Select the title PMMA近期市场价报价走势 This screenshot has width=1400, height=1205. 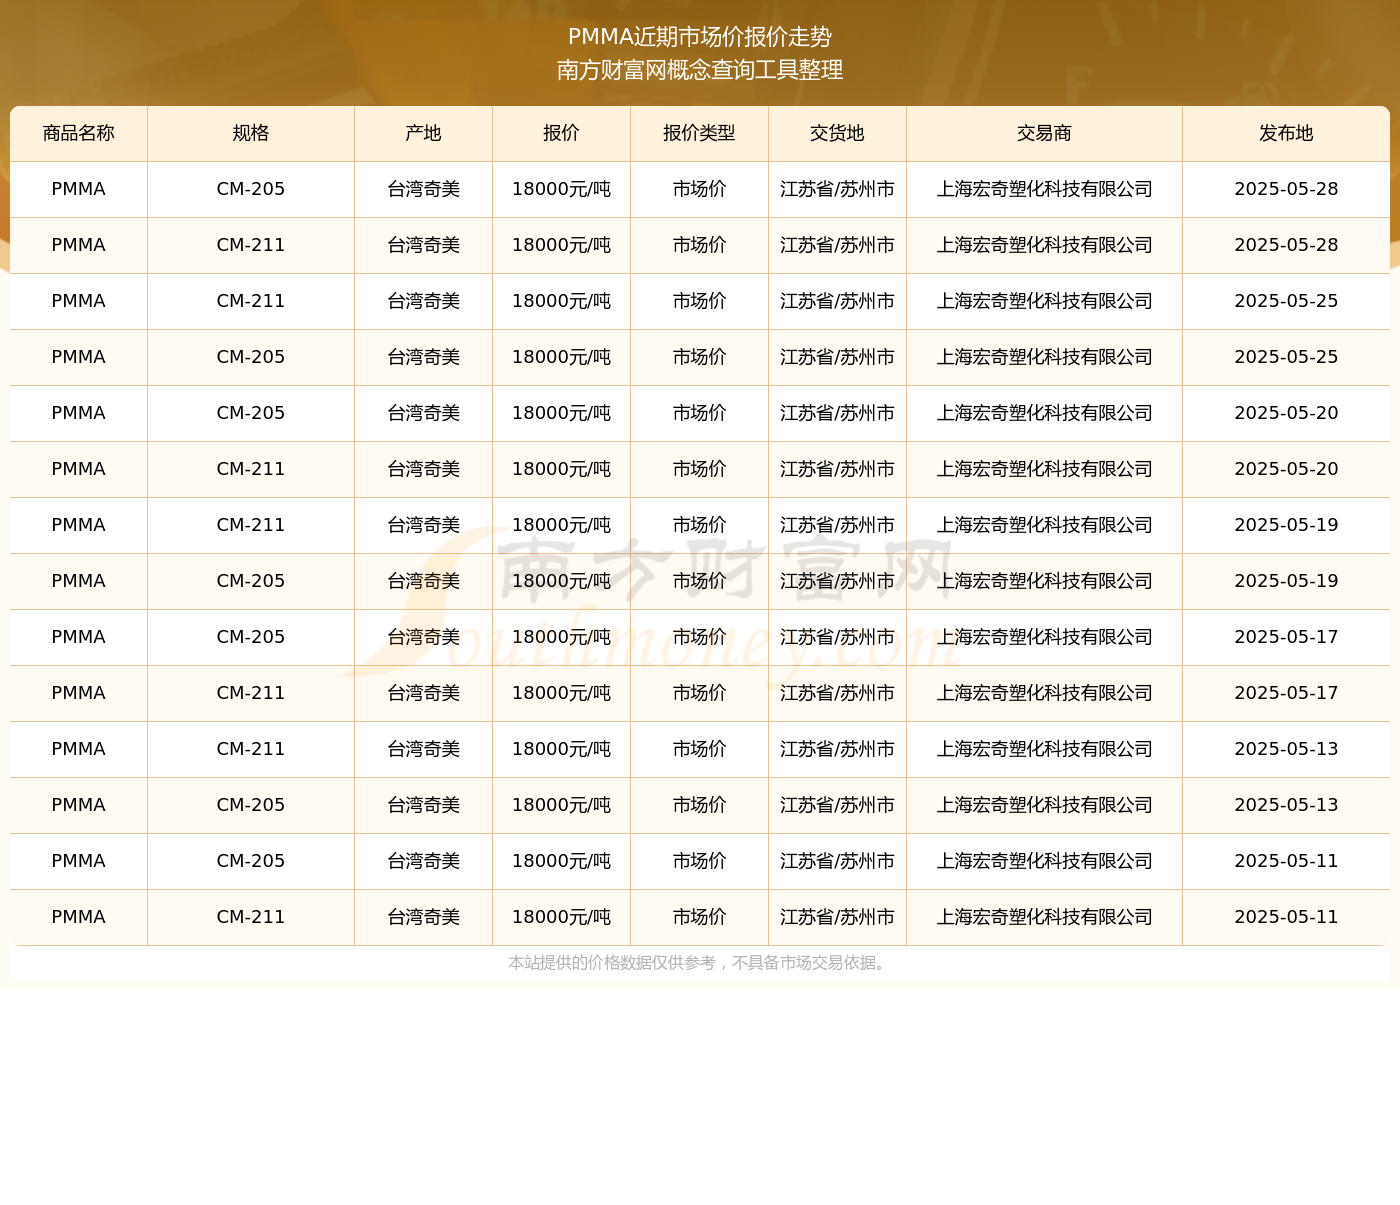click(700, 37)
